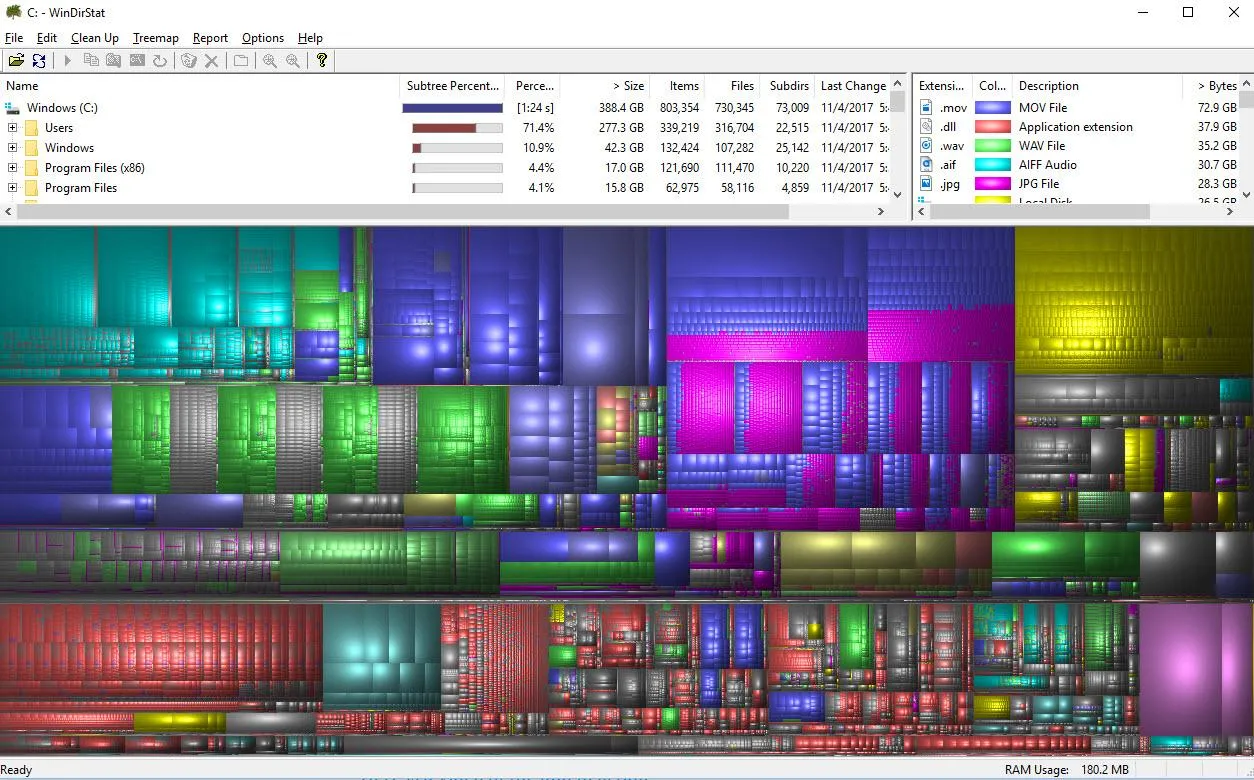Click the extension list horizontal scrollbar
This screenshot has height=780, width=1254.
pos(1040,212)
